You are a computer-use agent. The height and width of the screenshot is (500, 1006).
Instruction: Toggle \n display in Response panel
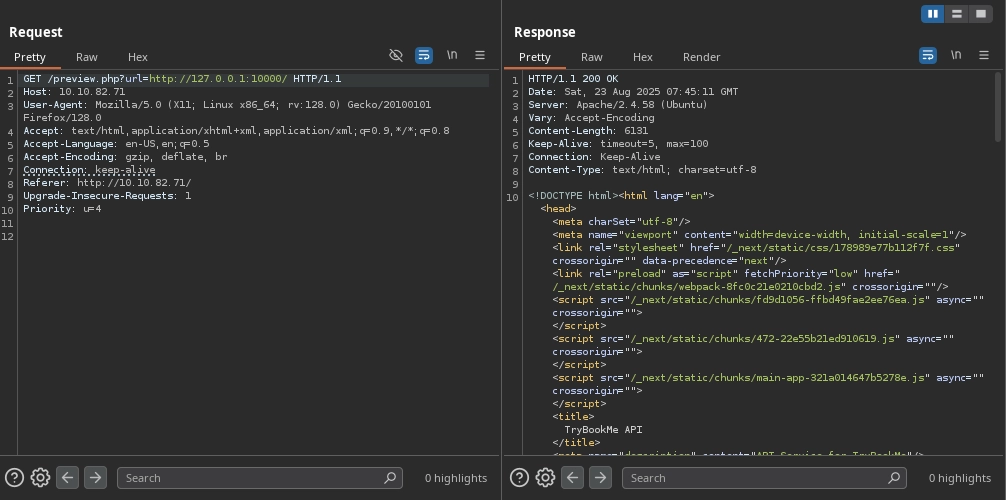[x=956, y=56]
